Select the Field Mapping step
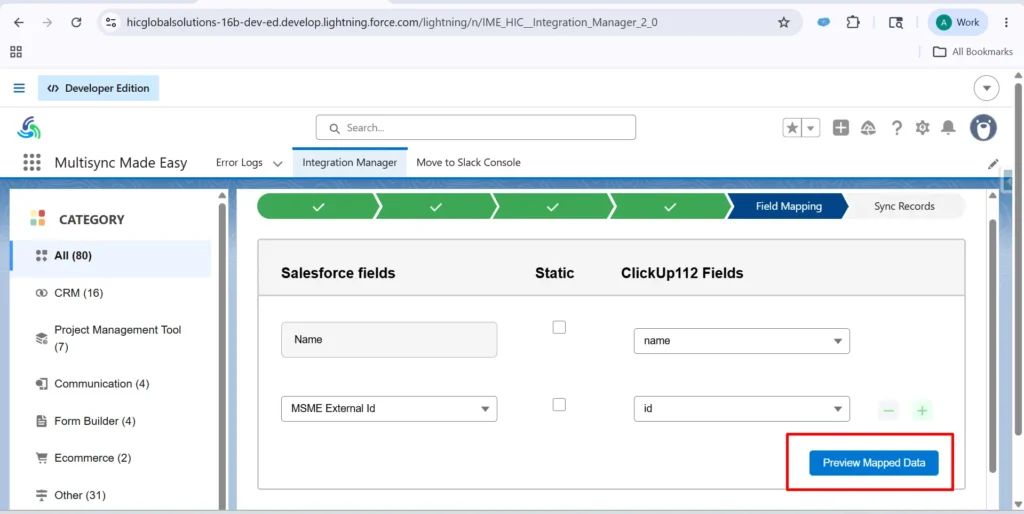Screen dimensions: 1024x514 click(x=788, y=206)
